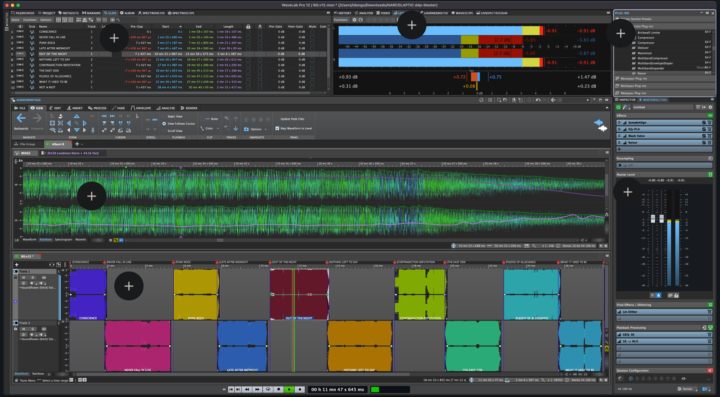Click the magnifier icon at the Zoom group center

[x=77, y=123]
